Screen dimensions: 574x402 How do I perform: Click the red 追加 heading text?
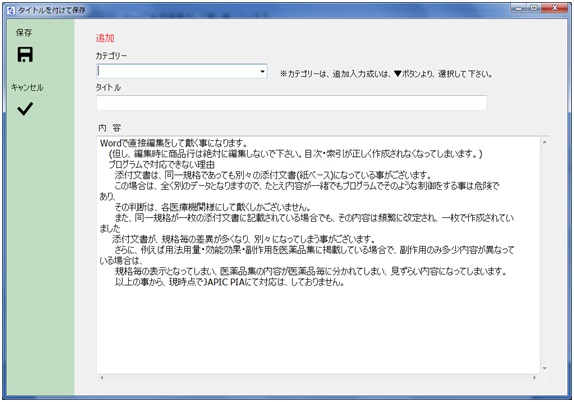[x=105, y=38]
